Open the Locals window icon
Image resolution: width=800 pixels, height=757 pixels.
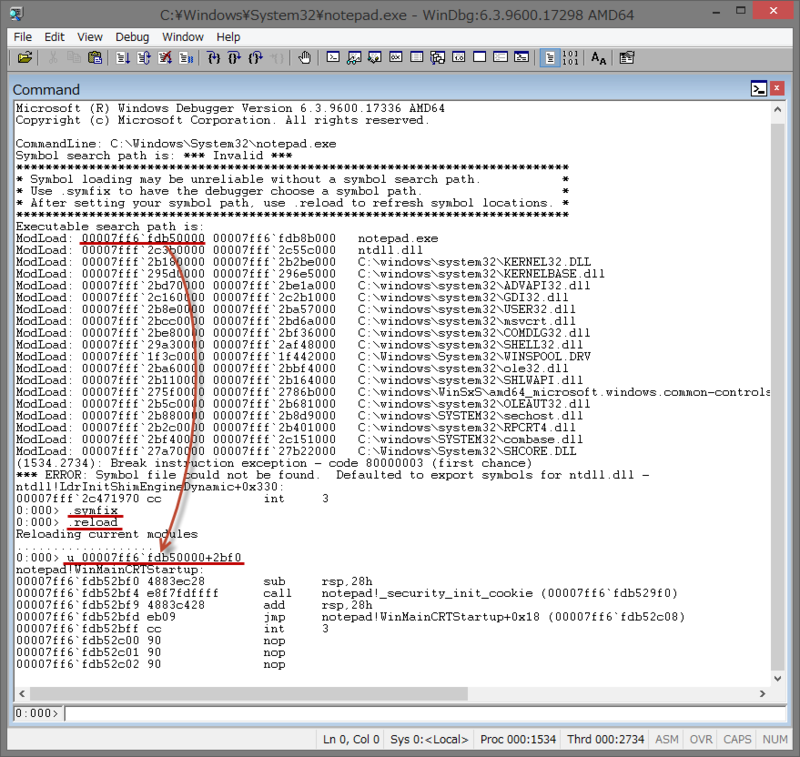tap(375, 57)
